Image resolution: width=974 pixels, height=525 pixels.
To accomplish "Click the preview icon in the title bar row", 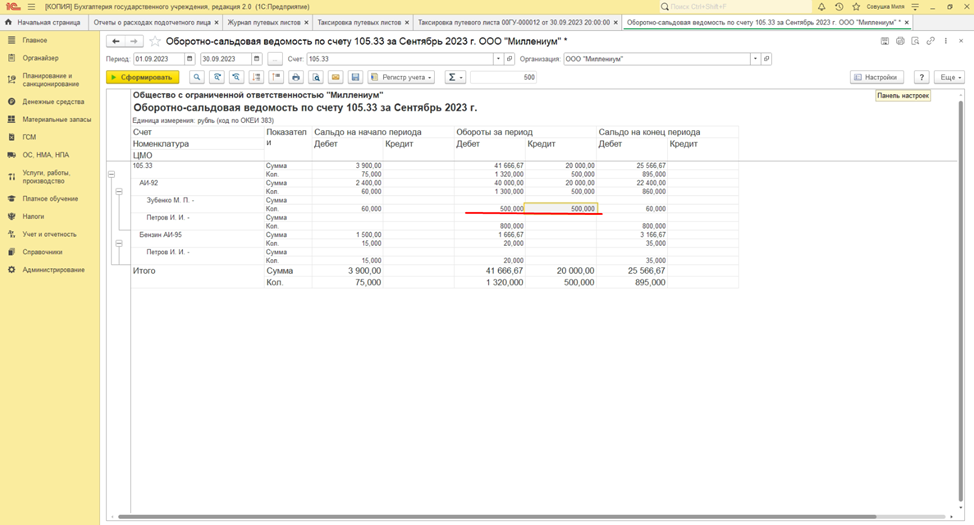I will tap(915, 41).
